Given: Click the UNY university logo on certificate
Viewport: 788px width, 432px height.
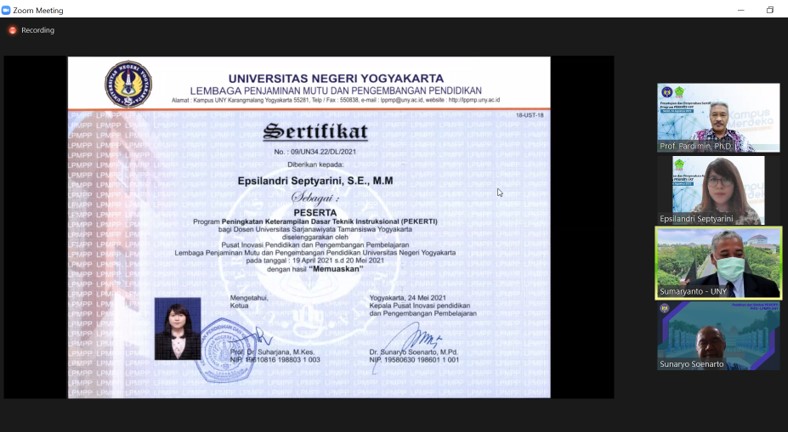Looking at the screenshot, I should point(128,84).
